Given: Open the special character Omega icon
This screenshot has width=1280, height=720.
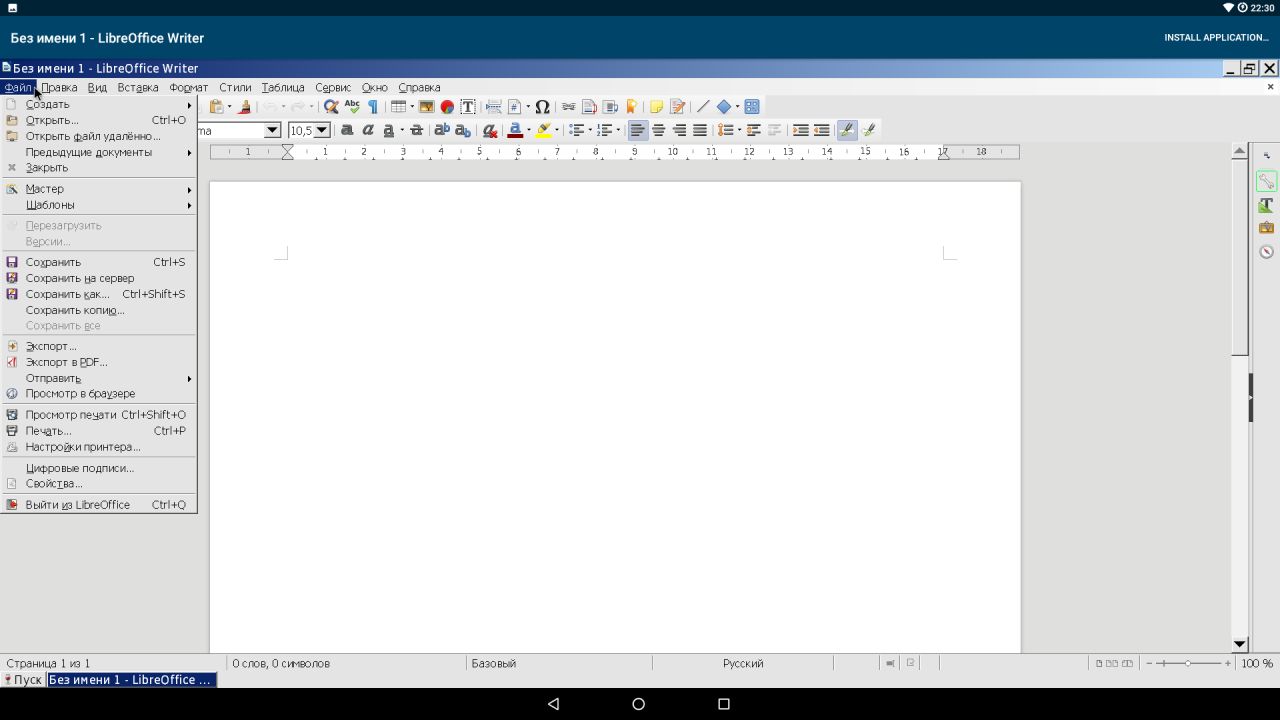Looking at the screenshot, I should pyautogui.click(x=542, y=107).
